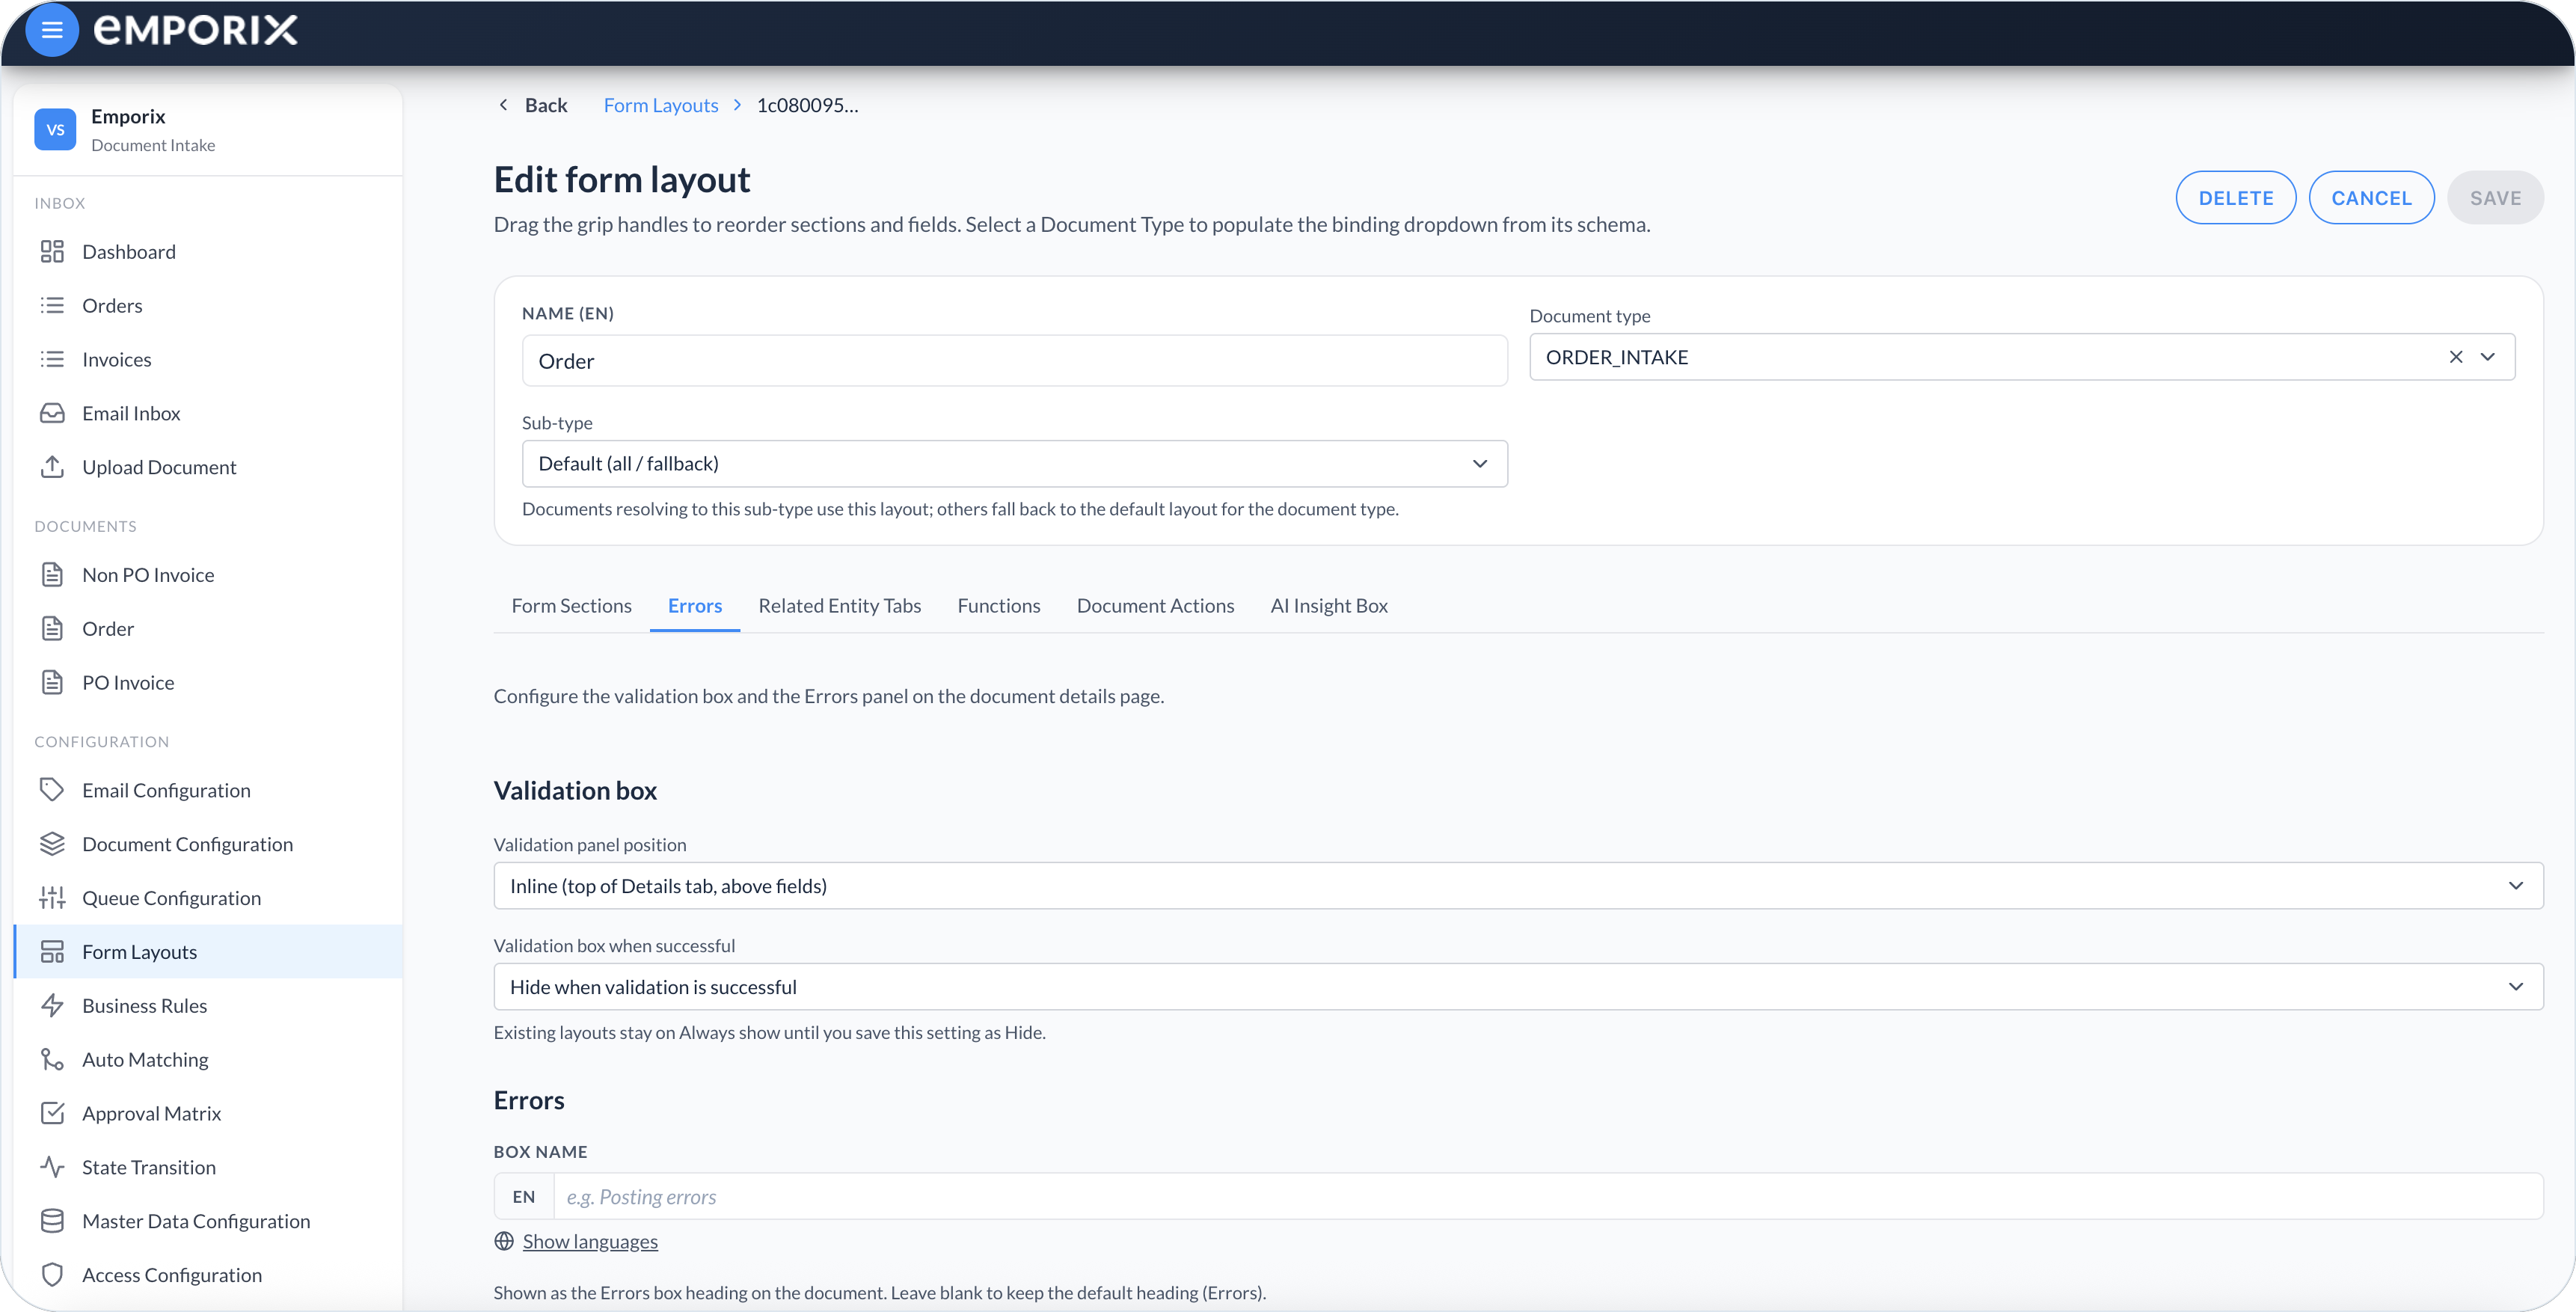Click the DELETE button
This screenshot has height=1312, width=2576.
point(2236,198)
